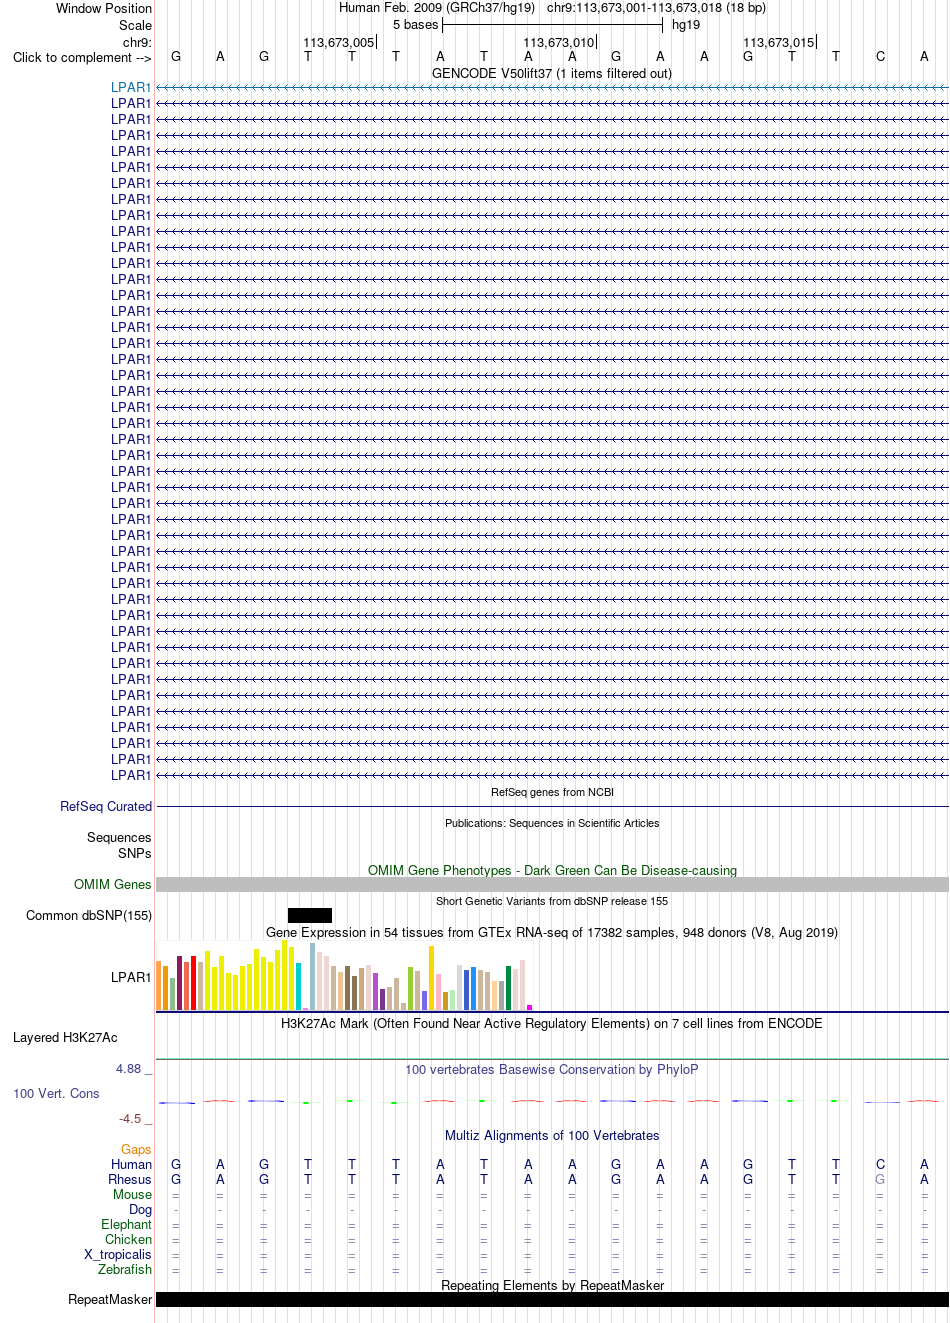The image size is (950, 1323).
Task: Click the position marker 113,673,010
Action: (559, 42)
